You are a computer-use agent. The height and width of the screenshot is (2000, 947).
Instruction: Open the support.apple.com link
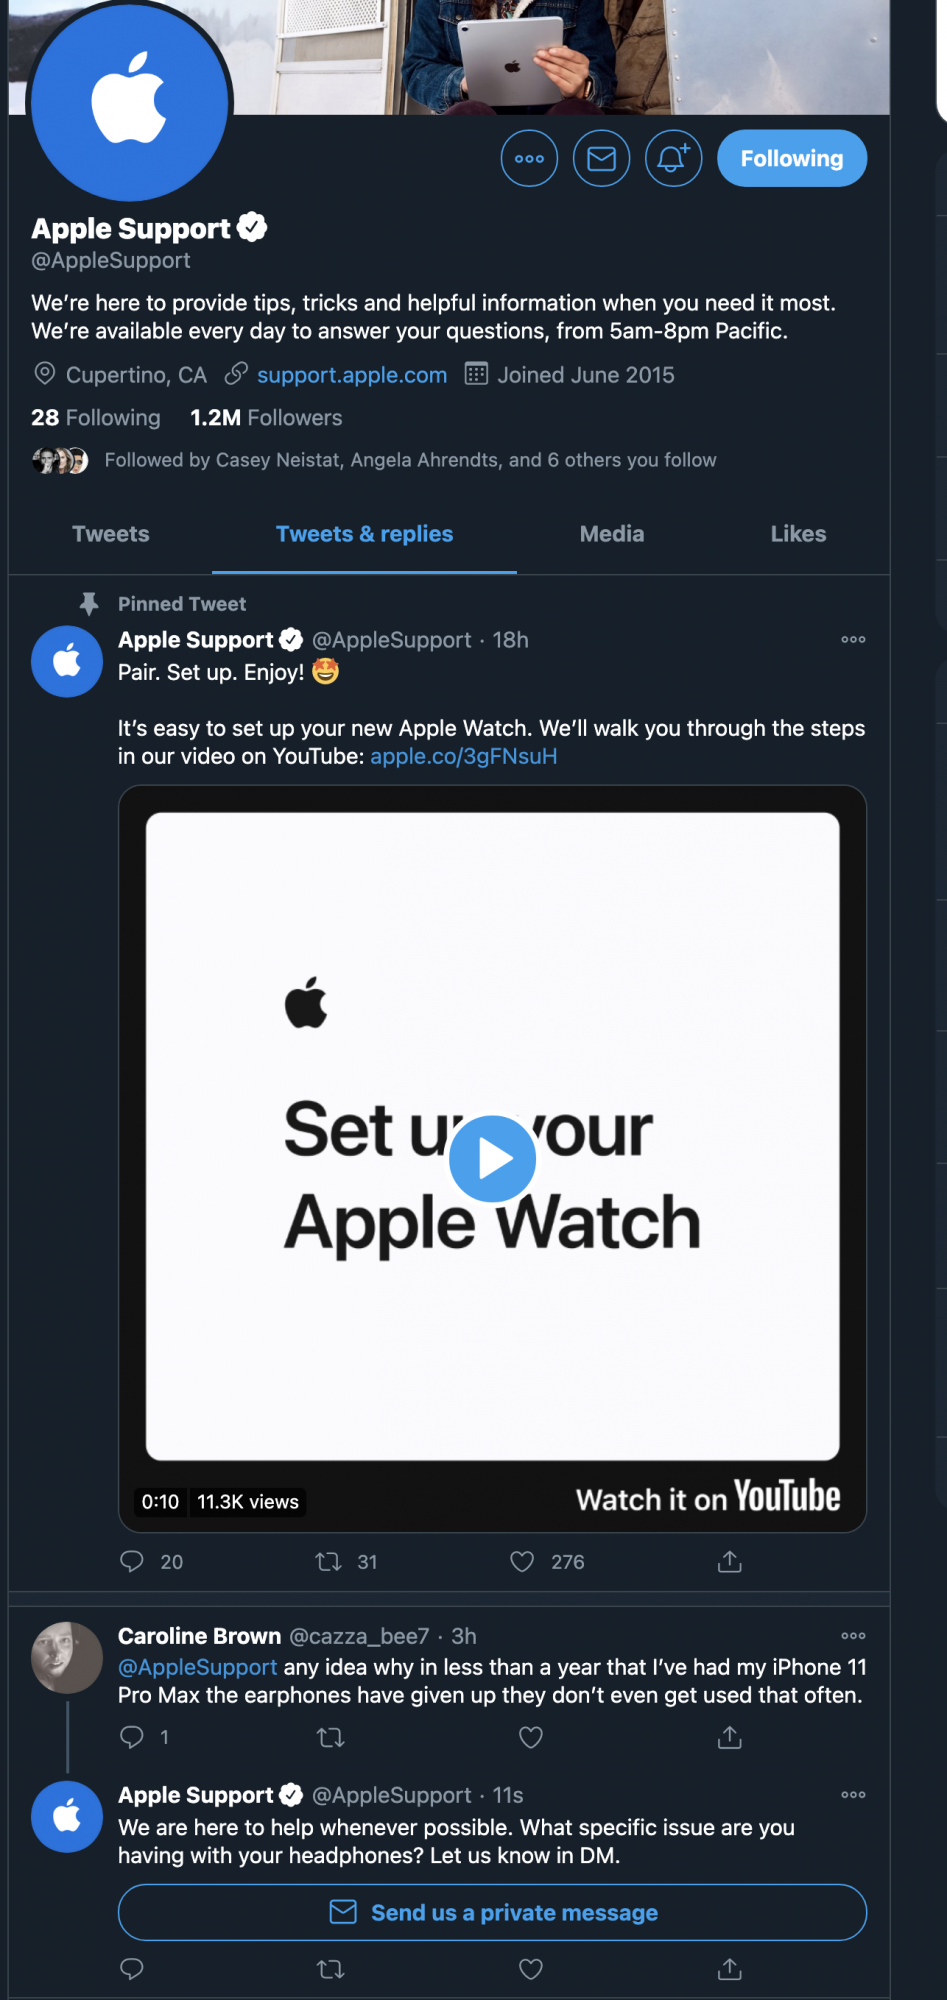(352, 375)
